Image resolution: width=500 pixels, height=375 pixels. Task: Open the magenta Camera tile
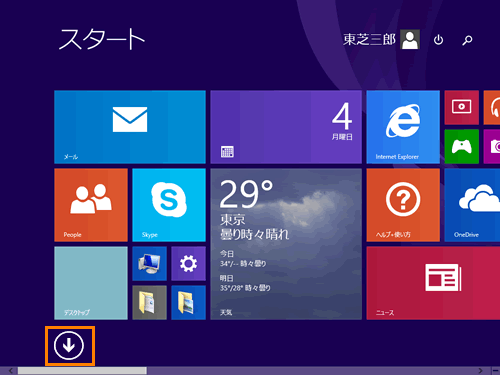(492, 146)
